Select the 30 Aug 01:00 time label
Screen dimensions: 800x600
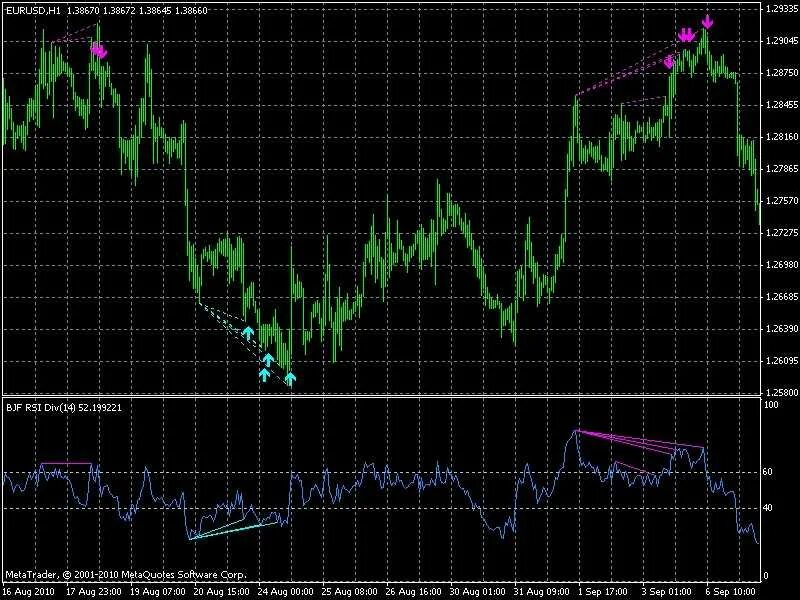tap(478, 592)
